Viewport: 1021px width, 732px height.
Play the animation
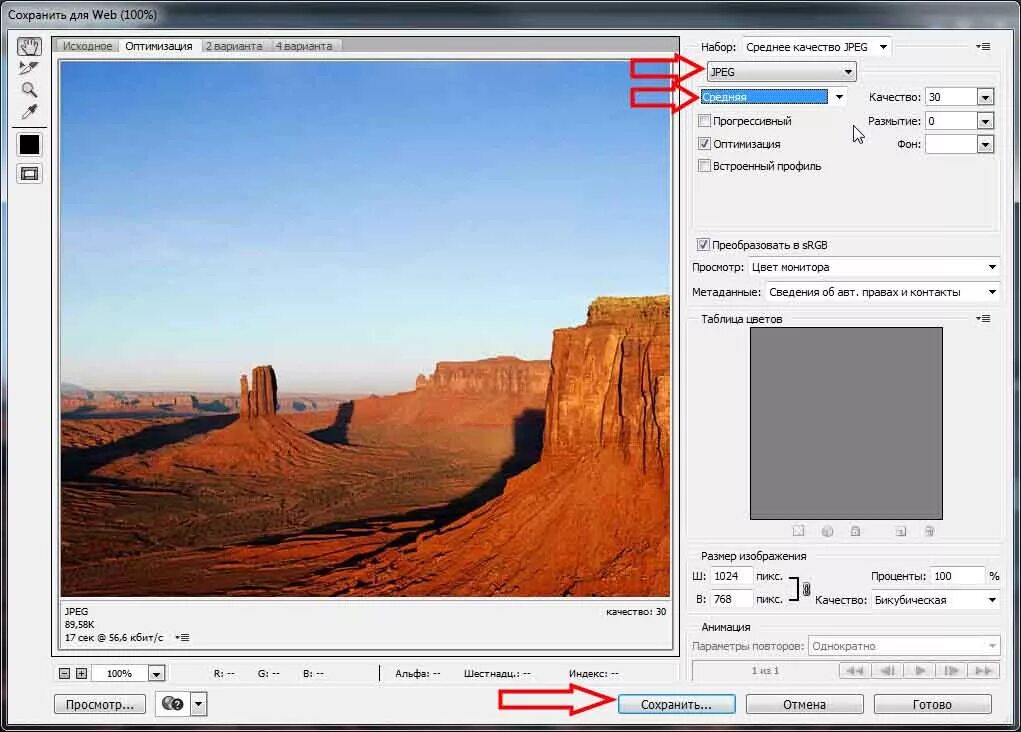pos(919,671)
